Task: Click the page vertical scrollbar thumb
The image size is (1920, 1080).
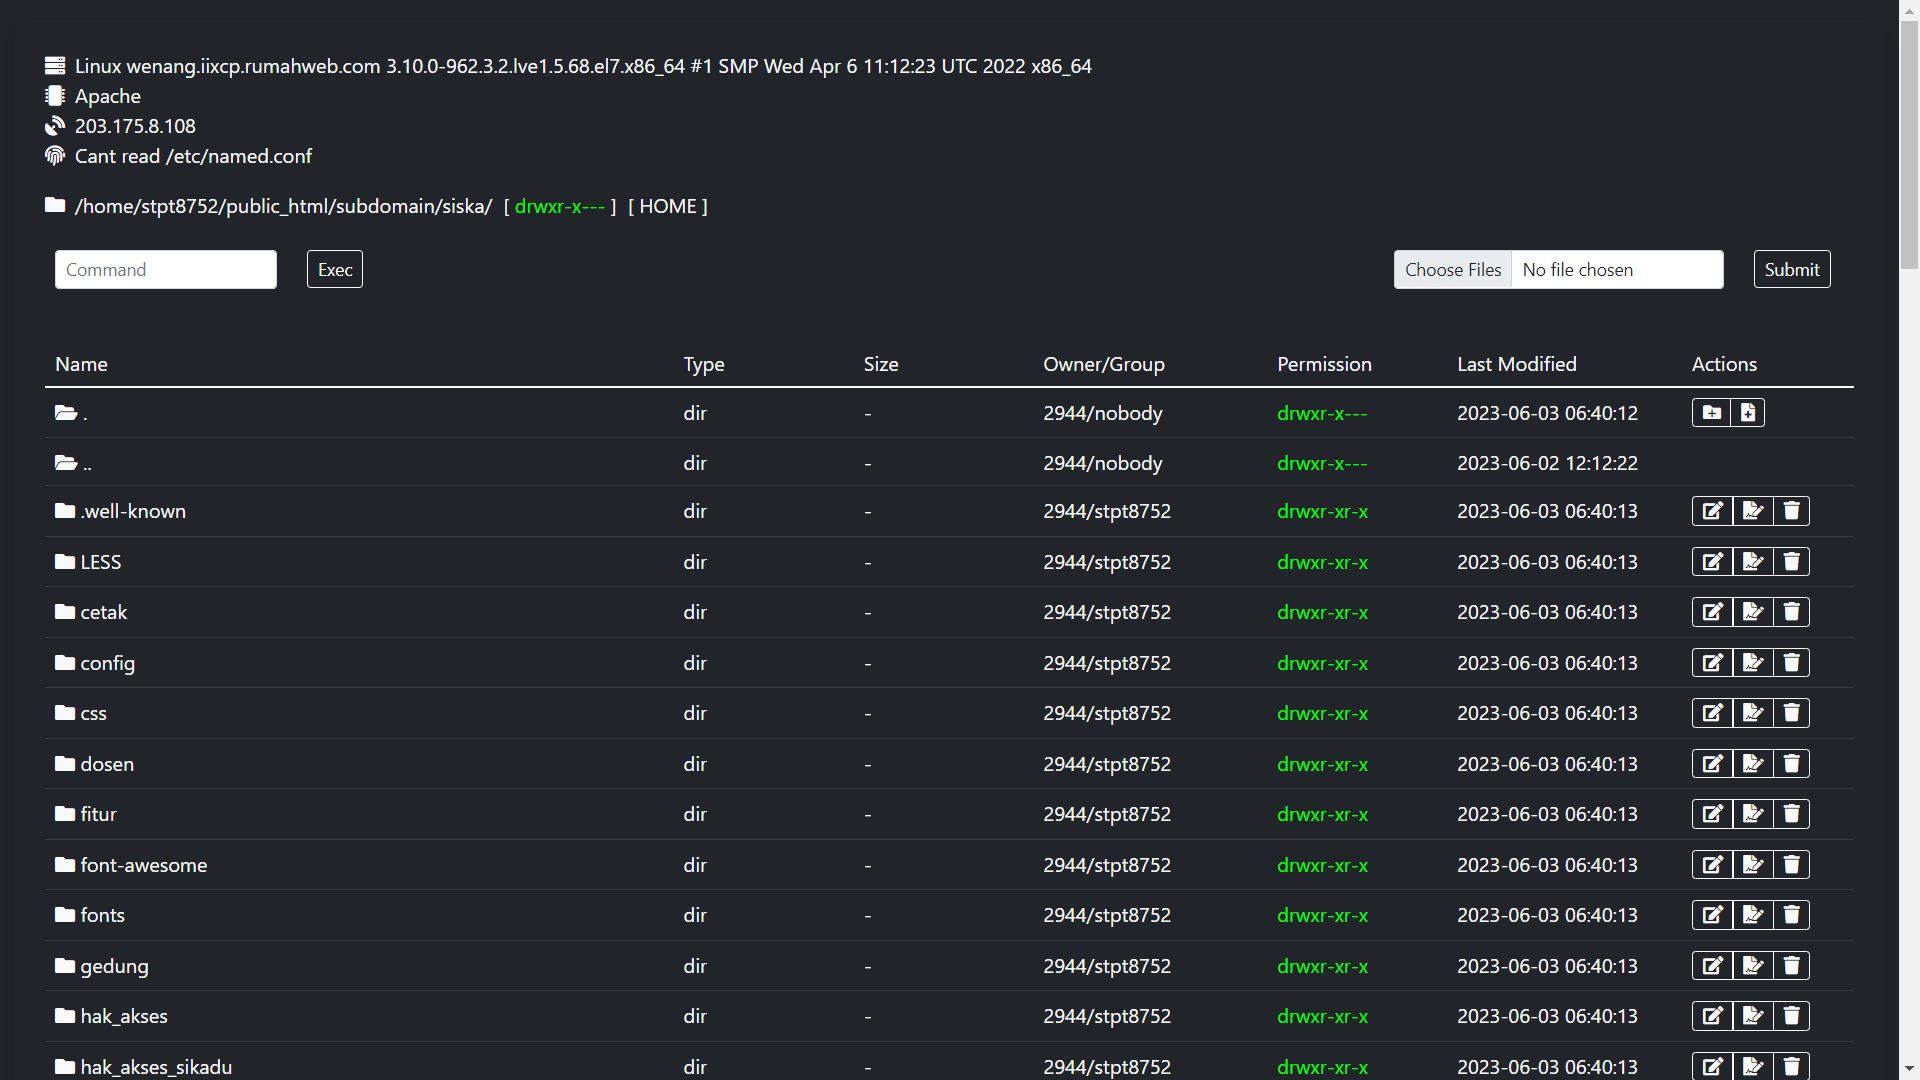Action: (1909, 145)
